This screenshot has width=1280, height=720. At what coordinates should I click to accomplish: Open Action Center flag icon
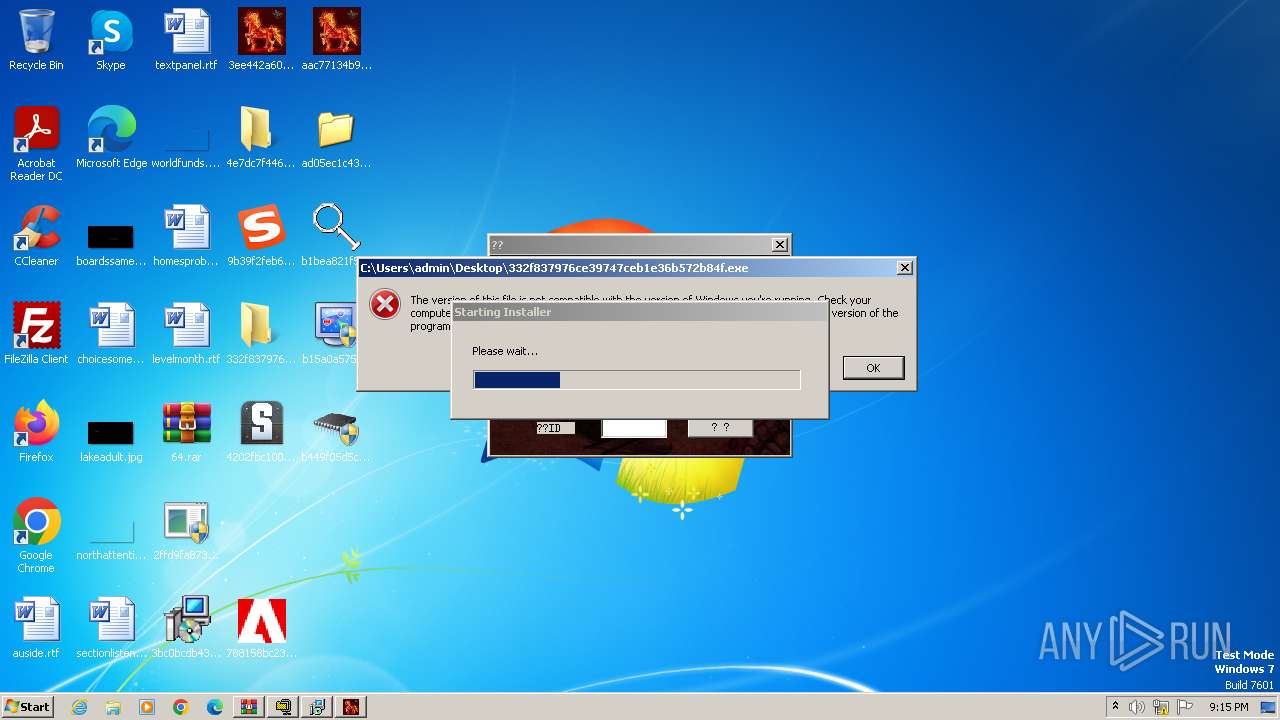(x=1185, y=707)
